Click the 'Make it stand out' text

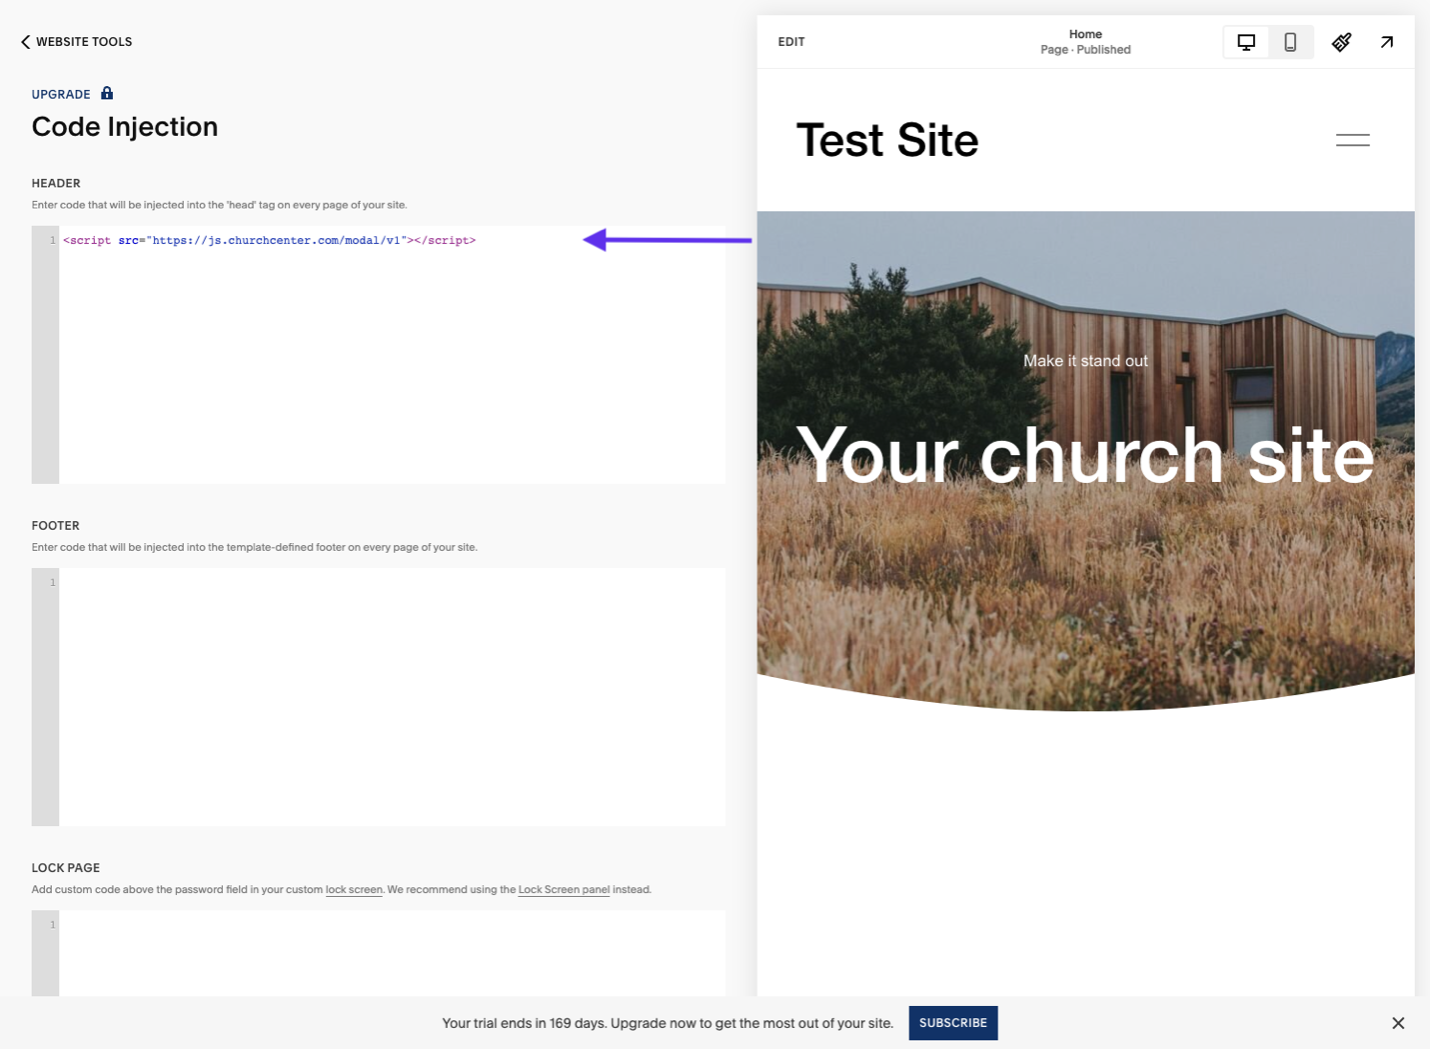point(1085,361)
